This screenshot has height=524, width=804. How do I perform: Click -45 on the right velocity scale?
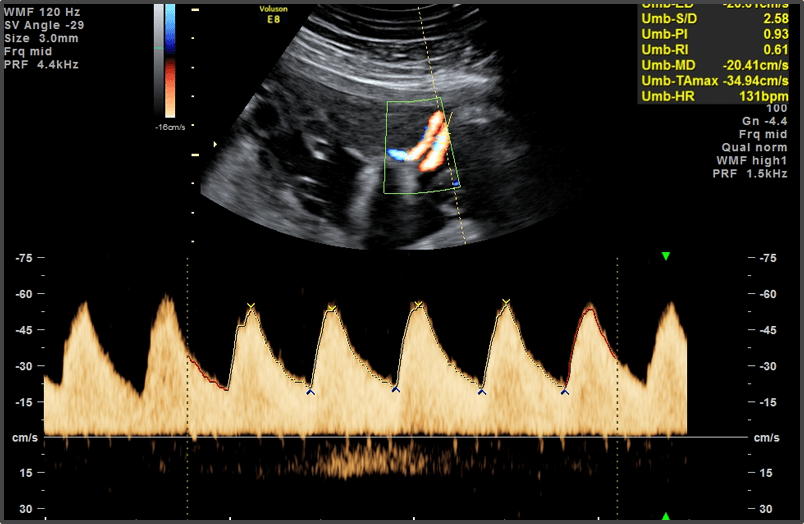click(x=768, y=330)
